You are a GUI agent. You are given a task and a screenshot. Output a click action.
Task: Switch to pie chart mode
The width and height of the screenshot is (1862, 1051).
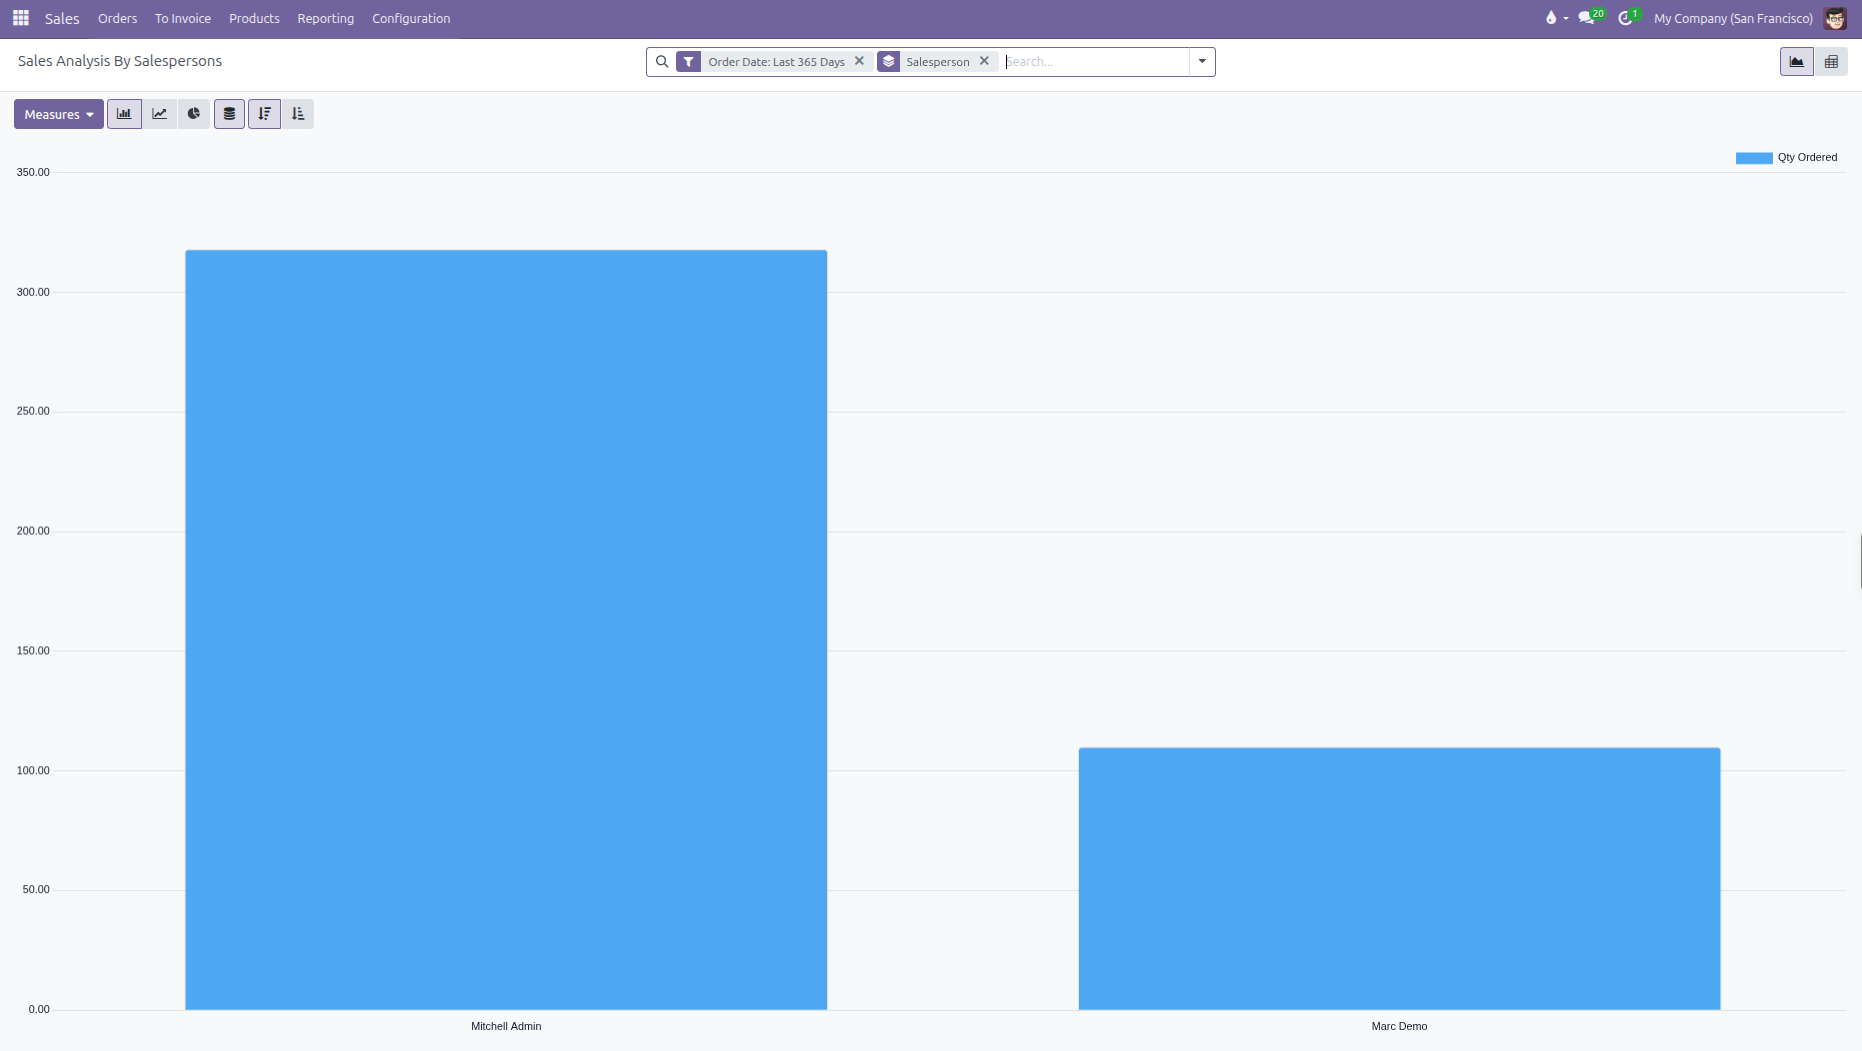coord(194,114)
